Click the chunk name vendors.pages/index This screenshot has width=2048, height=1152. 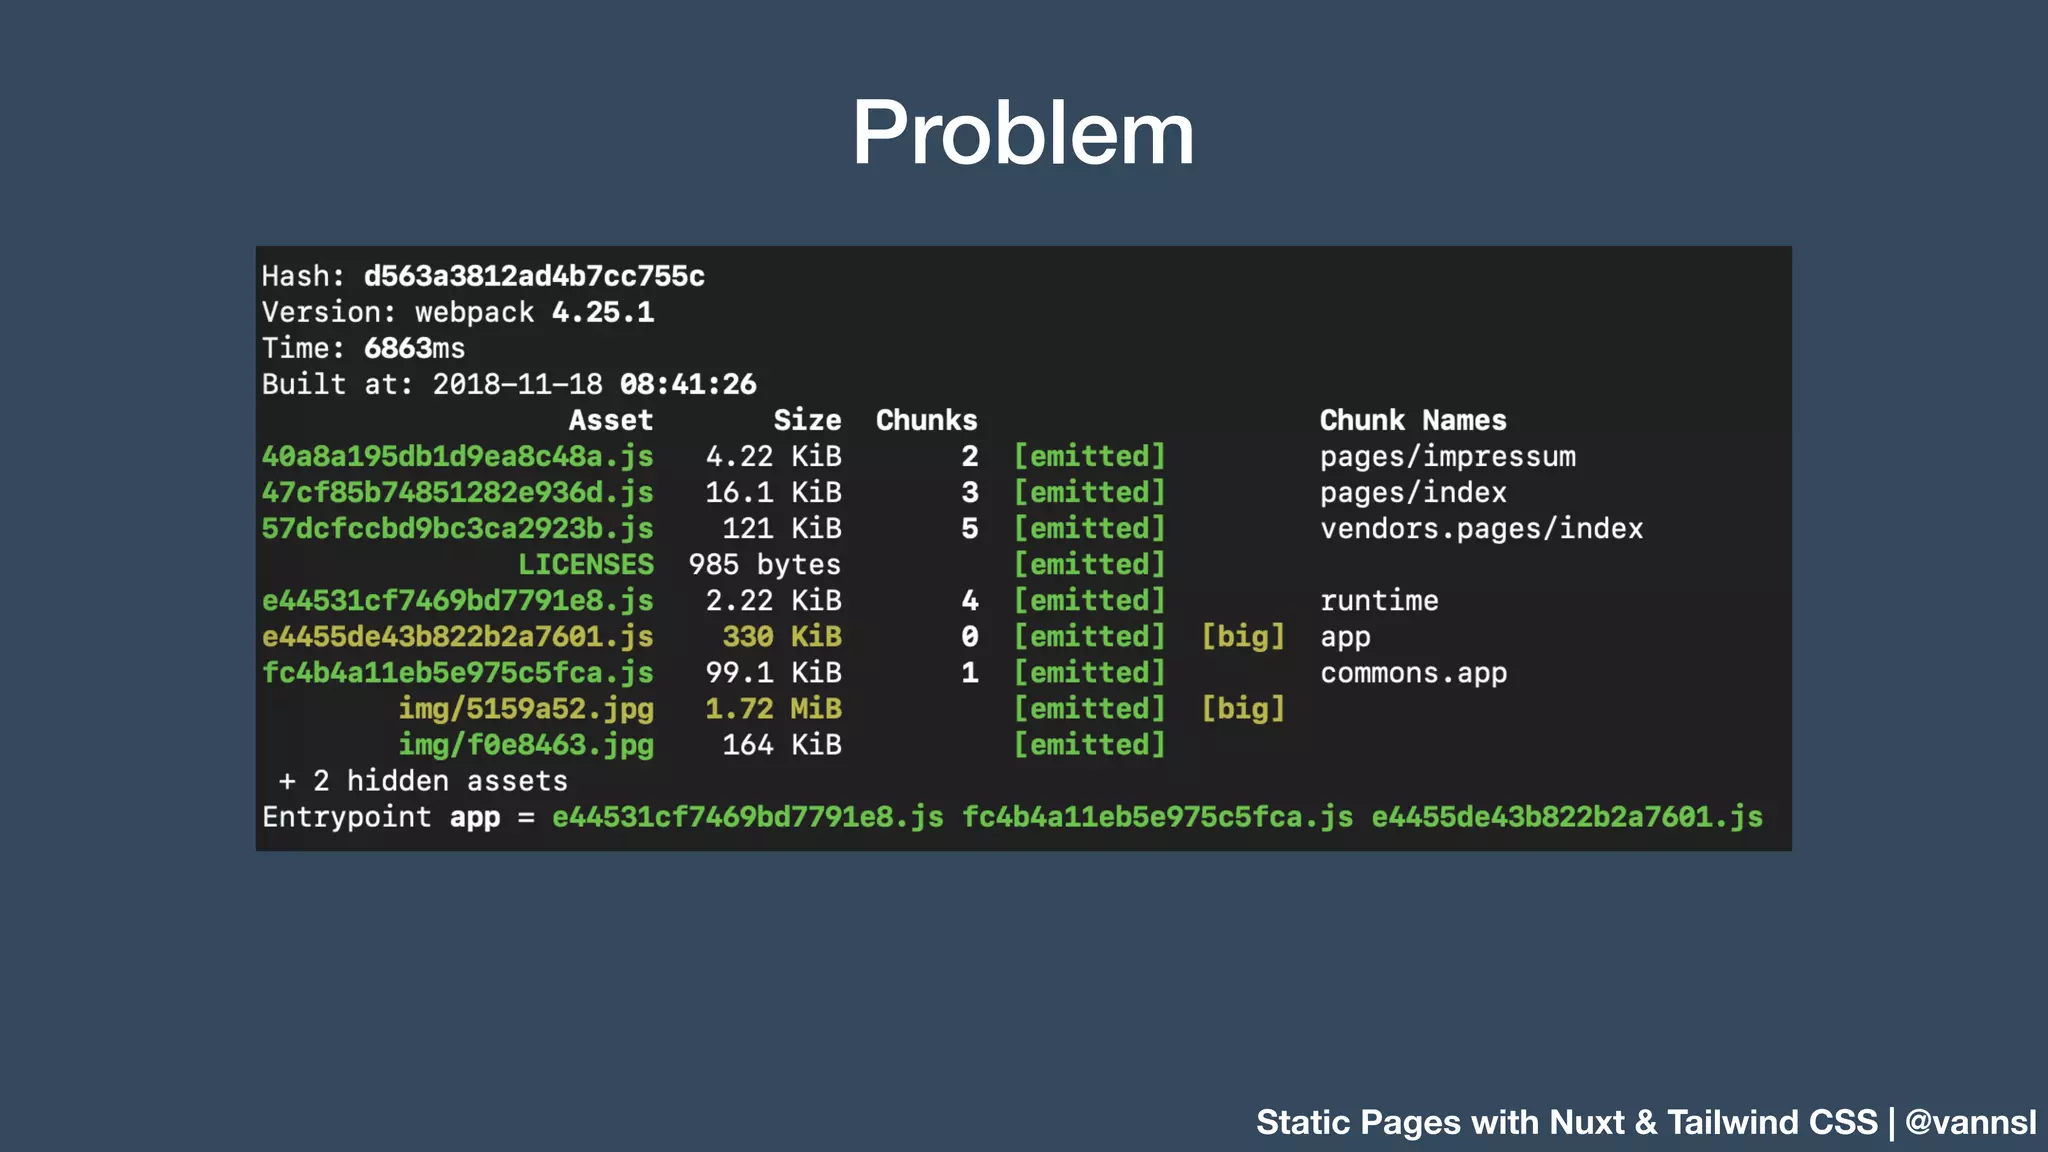(1482, 528)
